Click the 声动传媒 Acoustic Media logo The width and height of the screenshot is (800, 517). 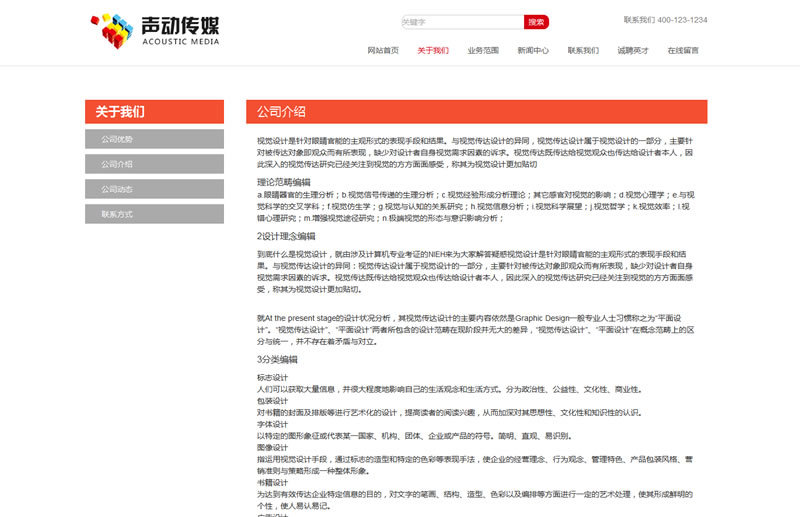155,31
